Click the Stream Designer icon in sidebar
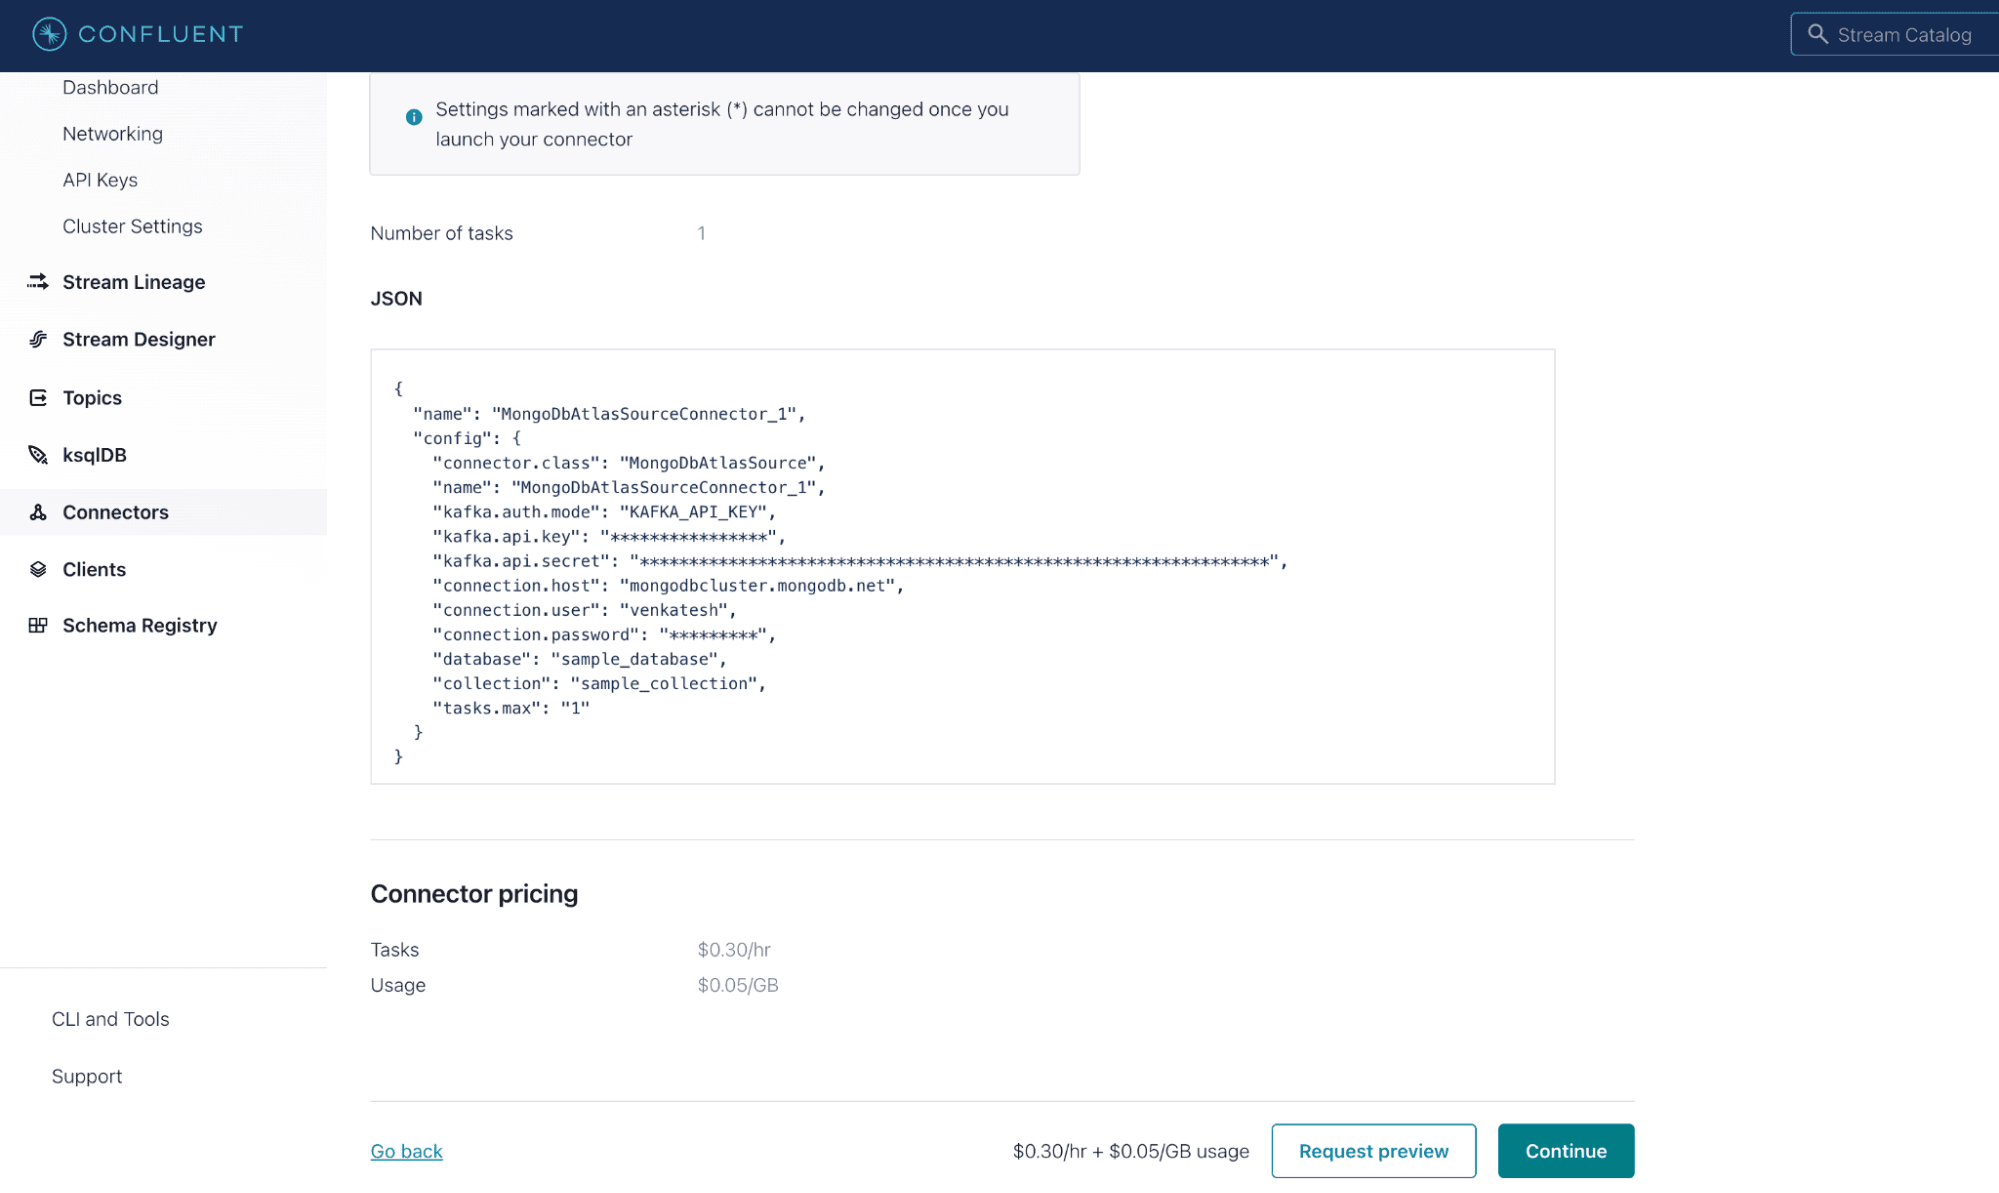The image size is (1999, 1193). point(37,339)
